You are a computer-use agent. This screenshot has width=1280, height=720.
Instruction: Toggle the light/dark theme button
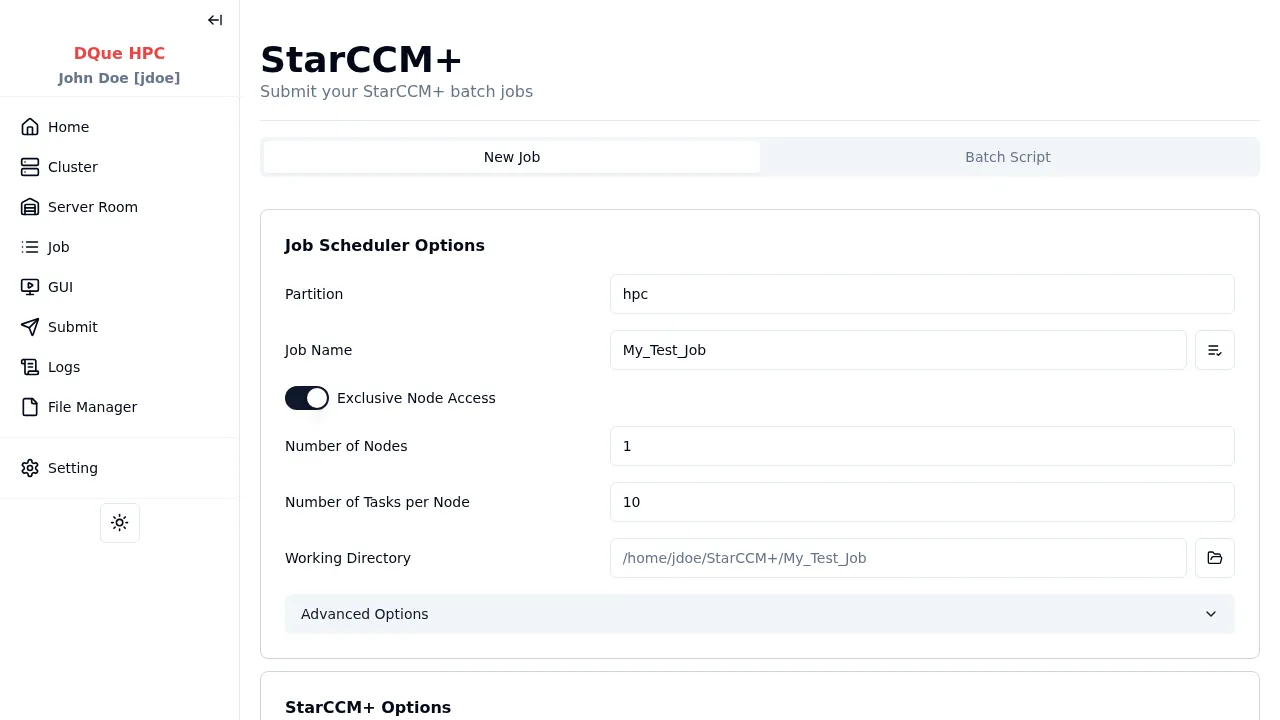tap(120, 523)
